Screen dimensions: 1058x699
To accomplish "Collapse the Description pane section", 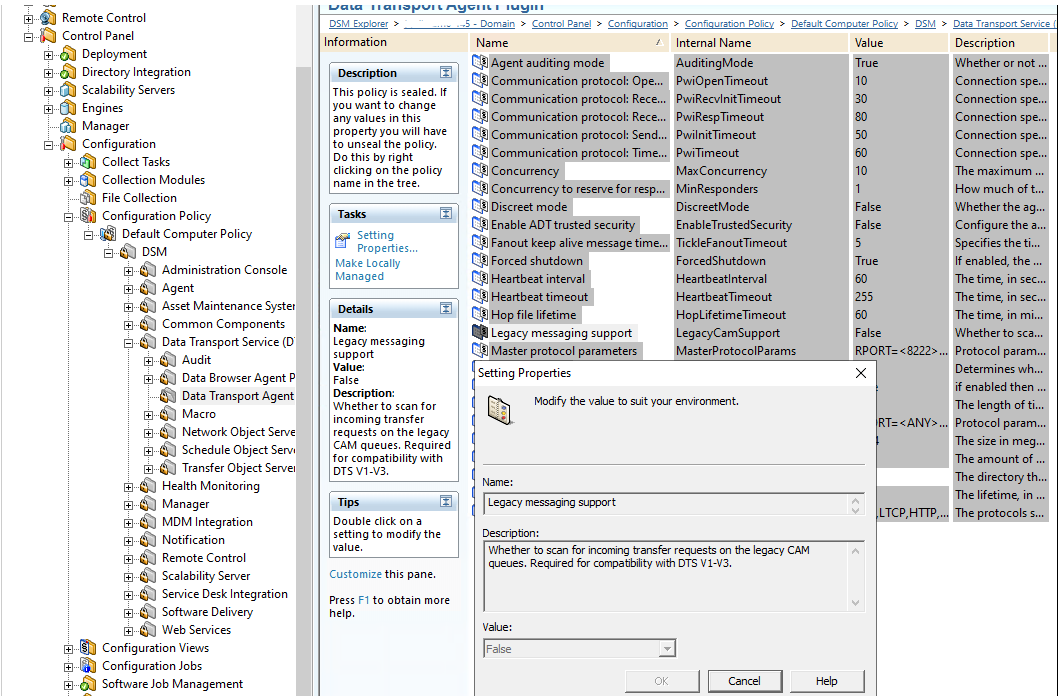I will pyautogui.click(x=446, y=73).
